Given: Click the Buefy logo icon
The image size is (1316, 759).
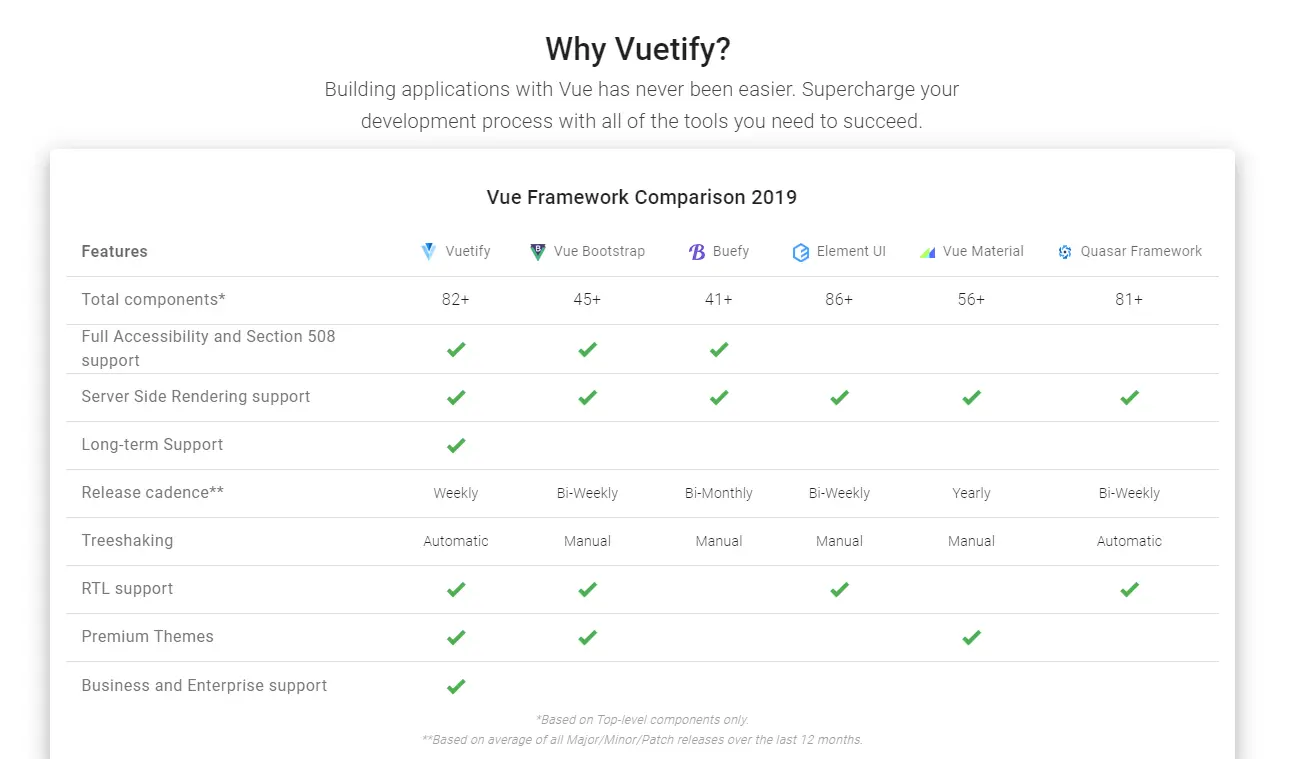Looking at the screenshot, I should click(x=697, y=252).
